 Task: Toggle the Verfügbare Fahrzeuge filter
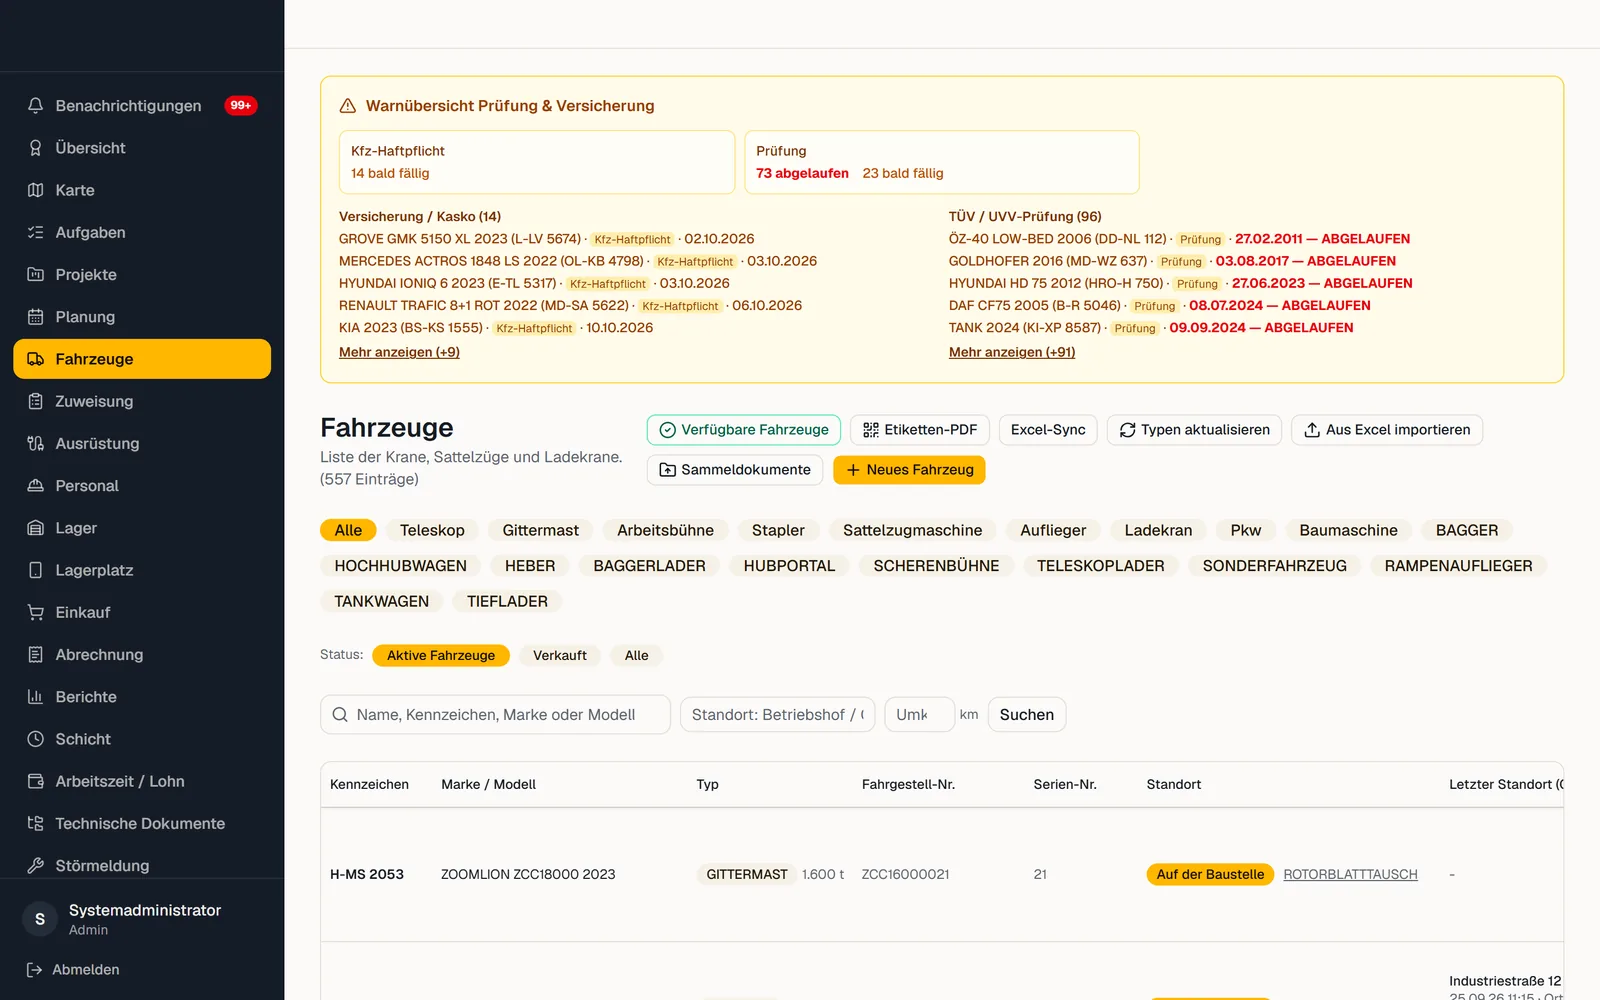click(744, 430)
